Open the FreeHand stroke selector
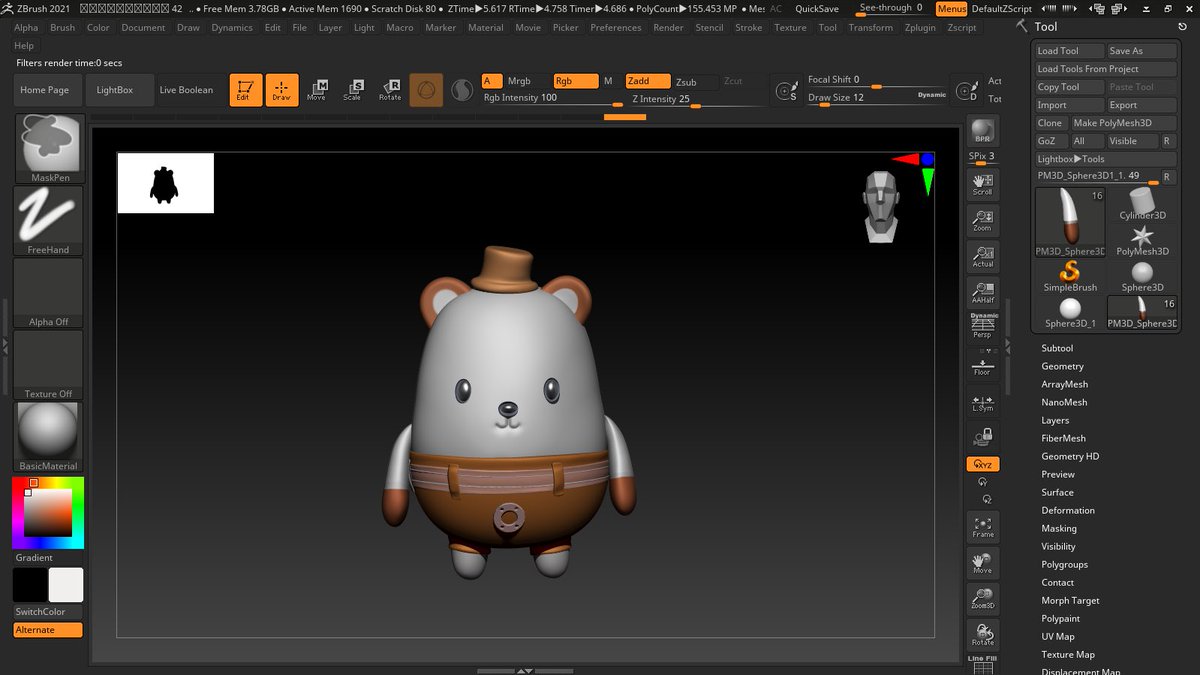This screenshot has height=675, width=1200. pyautogui.click(x=47, y=221)
